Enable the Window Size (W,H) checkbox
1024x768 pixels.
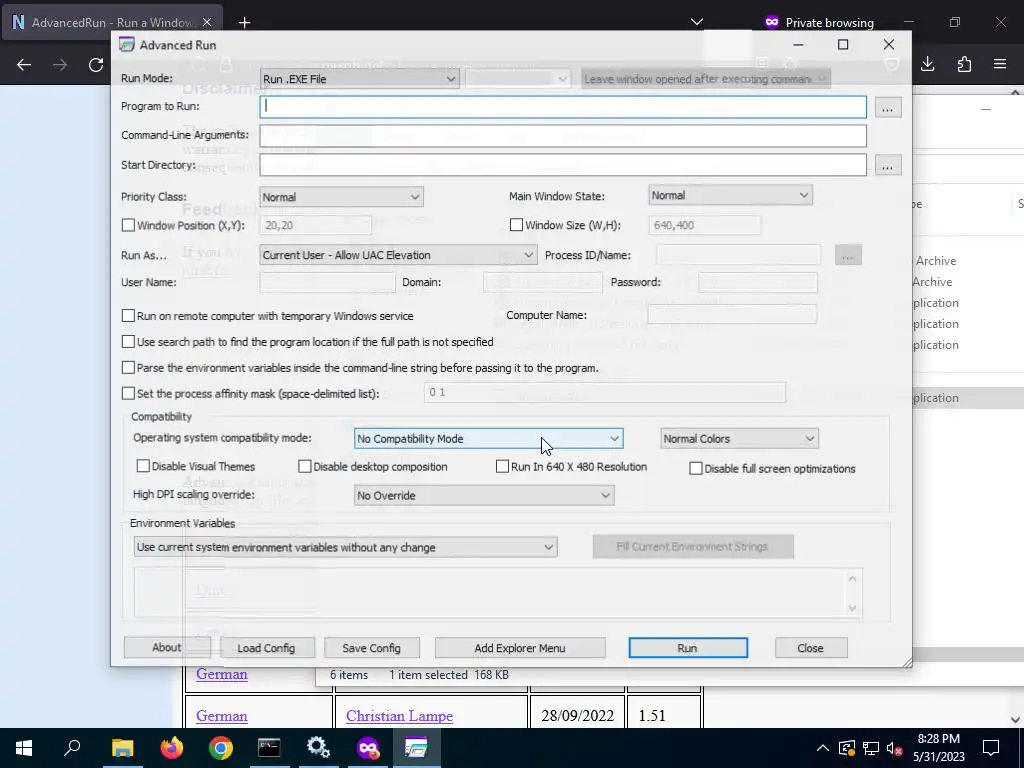point(517,225)
